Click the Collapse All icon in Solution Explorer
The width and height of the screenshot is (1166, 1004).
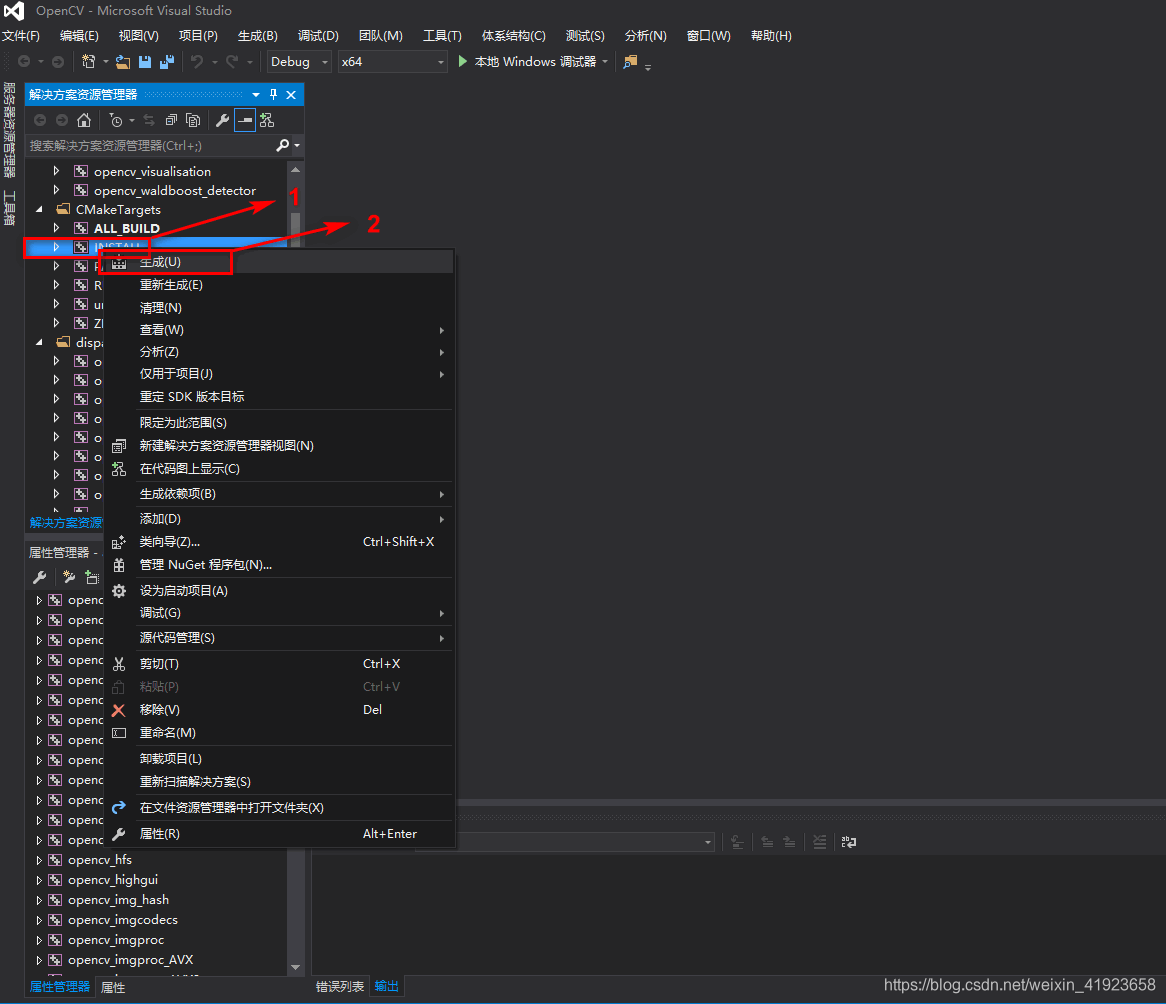(x=171, y=120)
